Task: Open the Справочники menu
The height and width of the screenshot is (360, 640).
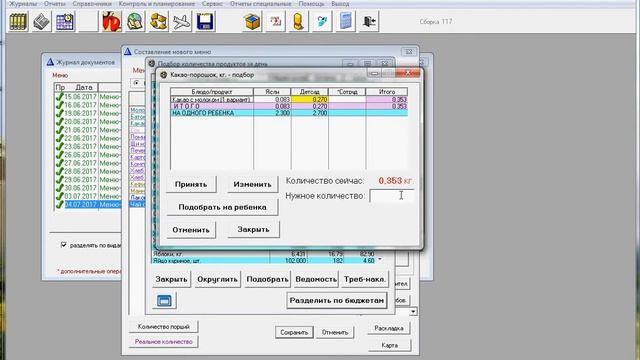Action: [x=92, y=4]
